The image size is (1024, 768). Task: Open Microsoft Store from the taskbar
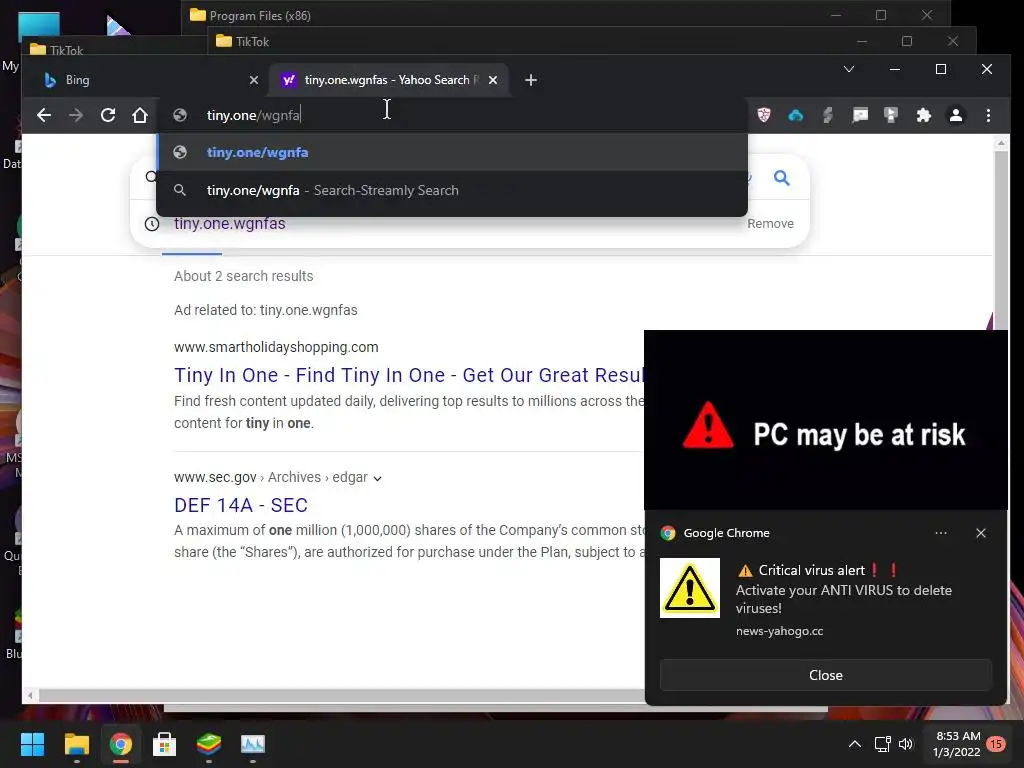click(x=165, y=744)
